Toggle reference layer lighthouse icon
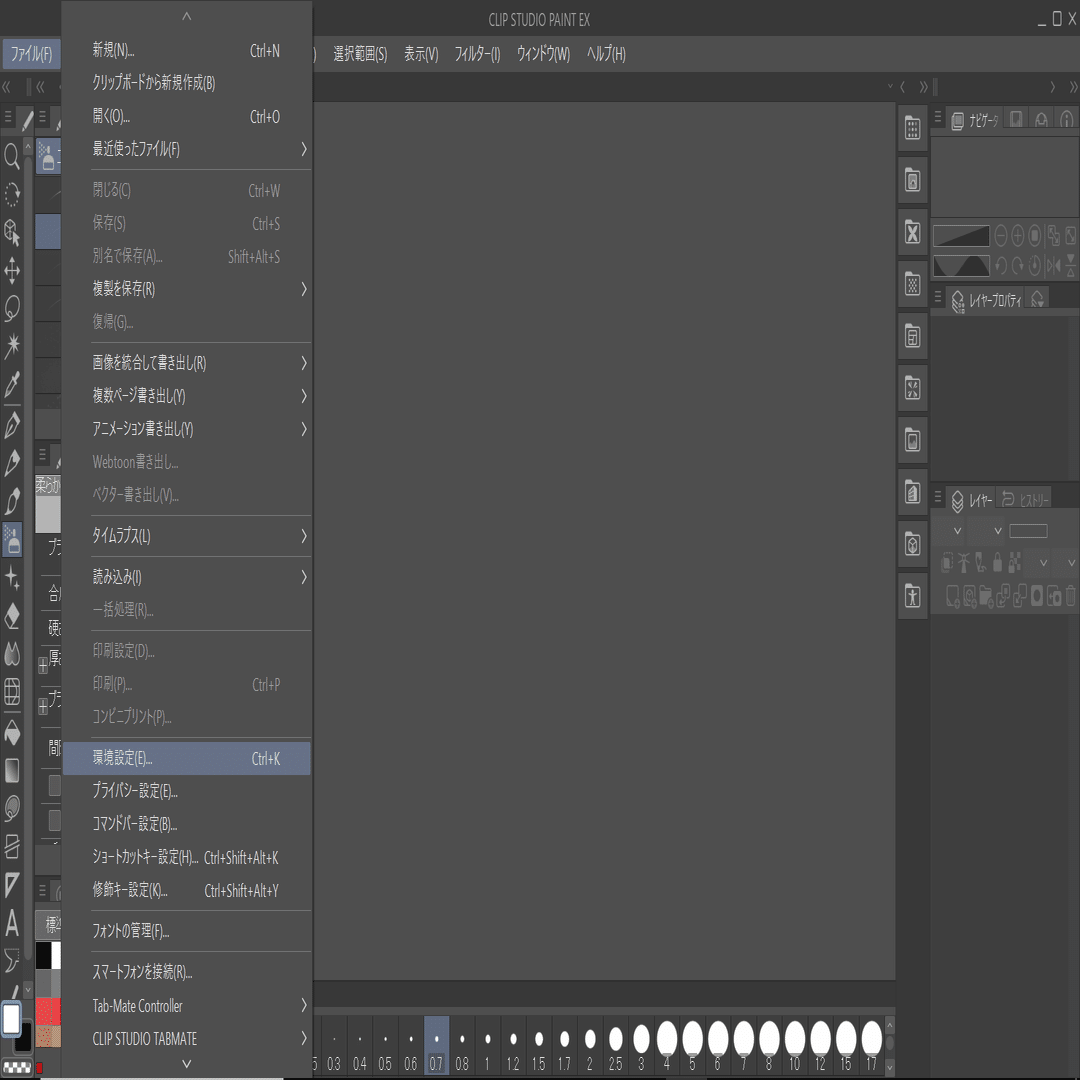The height and width of the screenshot is (1080, 1080). [x=964, y=563]
